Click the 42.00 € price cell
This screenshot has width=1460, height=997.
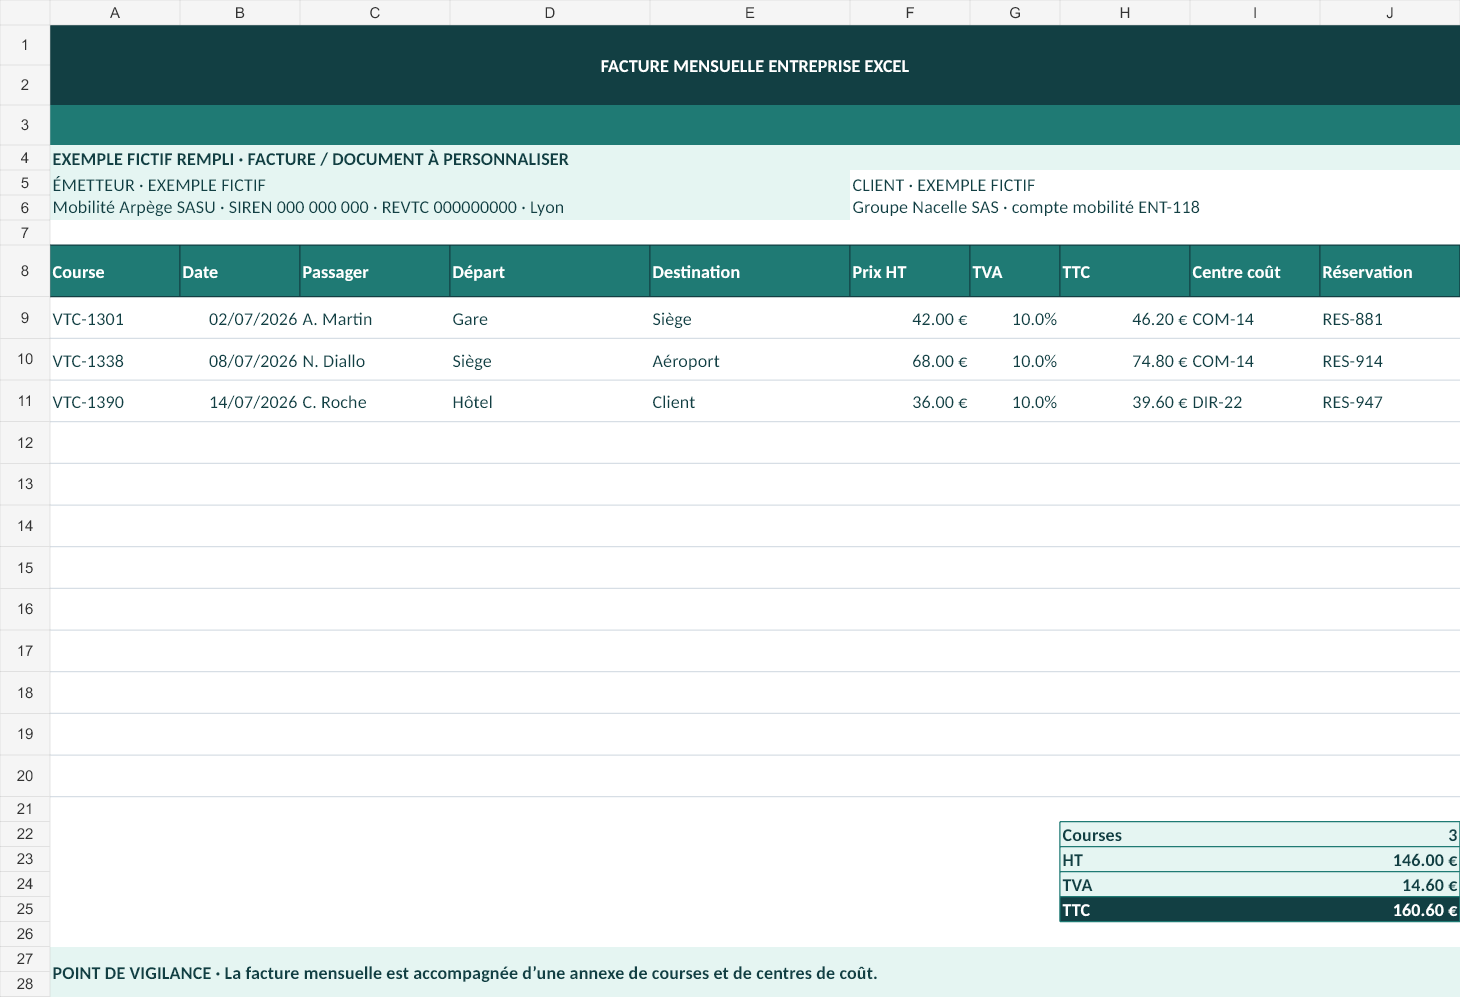[910, 319]
